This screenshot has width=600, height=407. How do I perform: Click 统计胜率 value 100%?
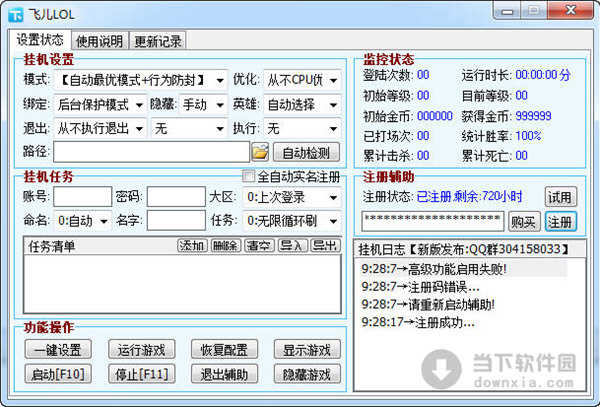pyautogui.click(x=528, y=136)
